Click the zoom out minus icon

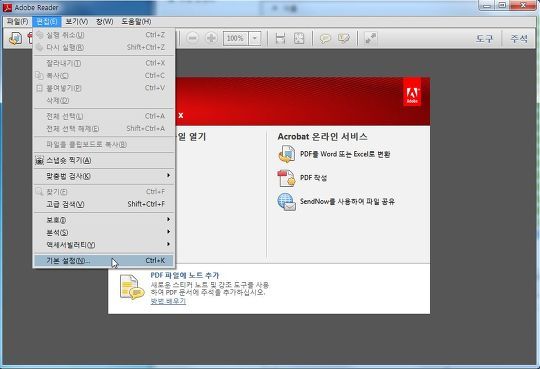click(193, 38)
